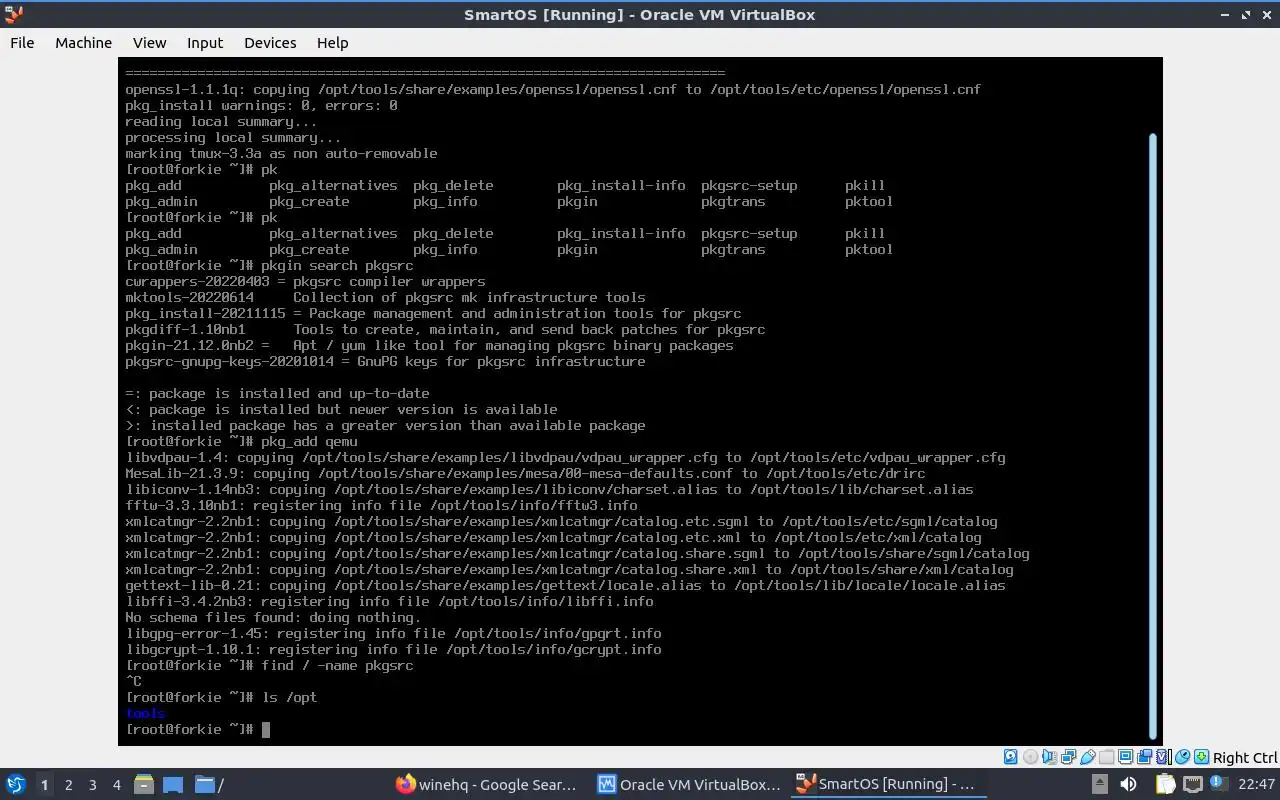This screenshot has height=800, width=1280.
Task: Switch to virtual desktop 4
Action: (116, 785)
